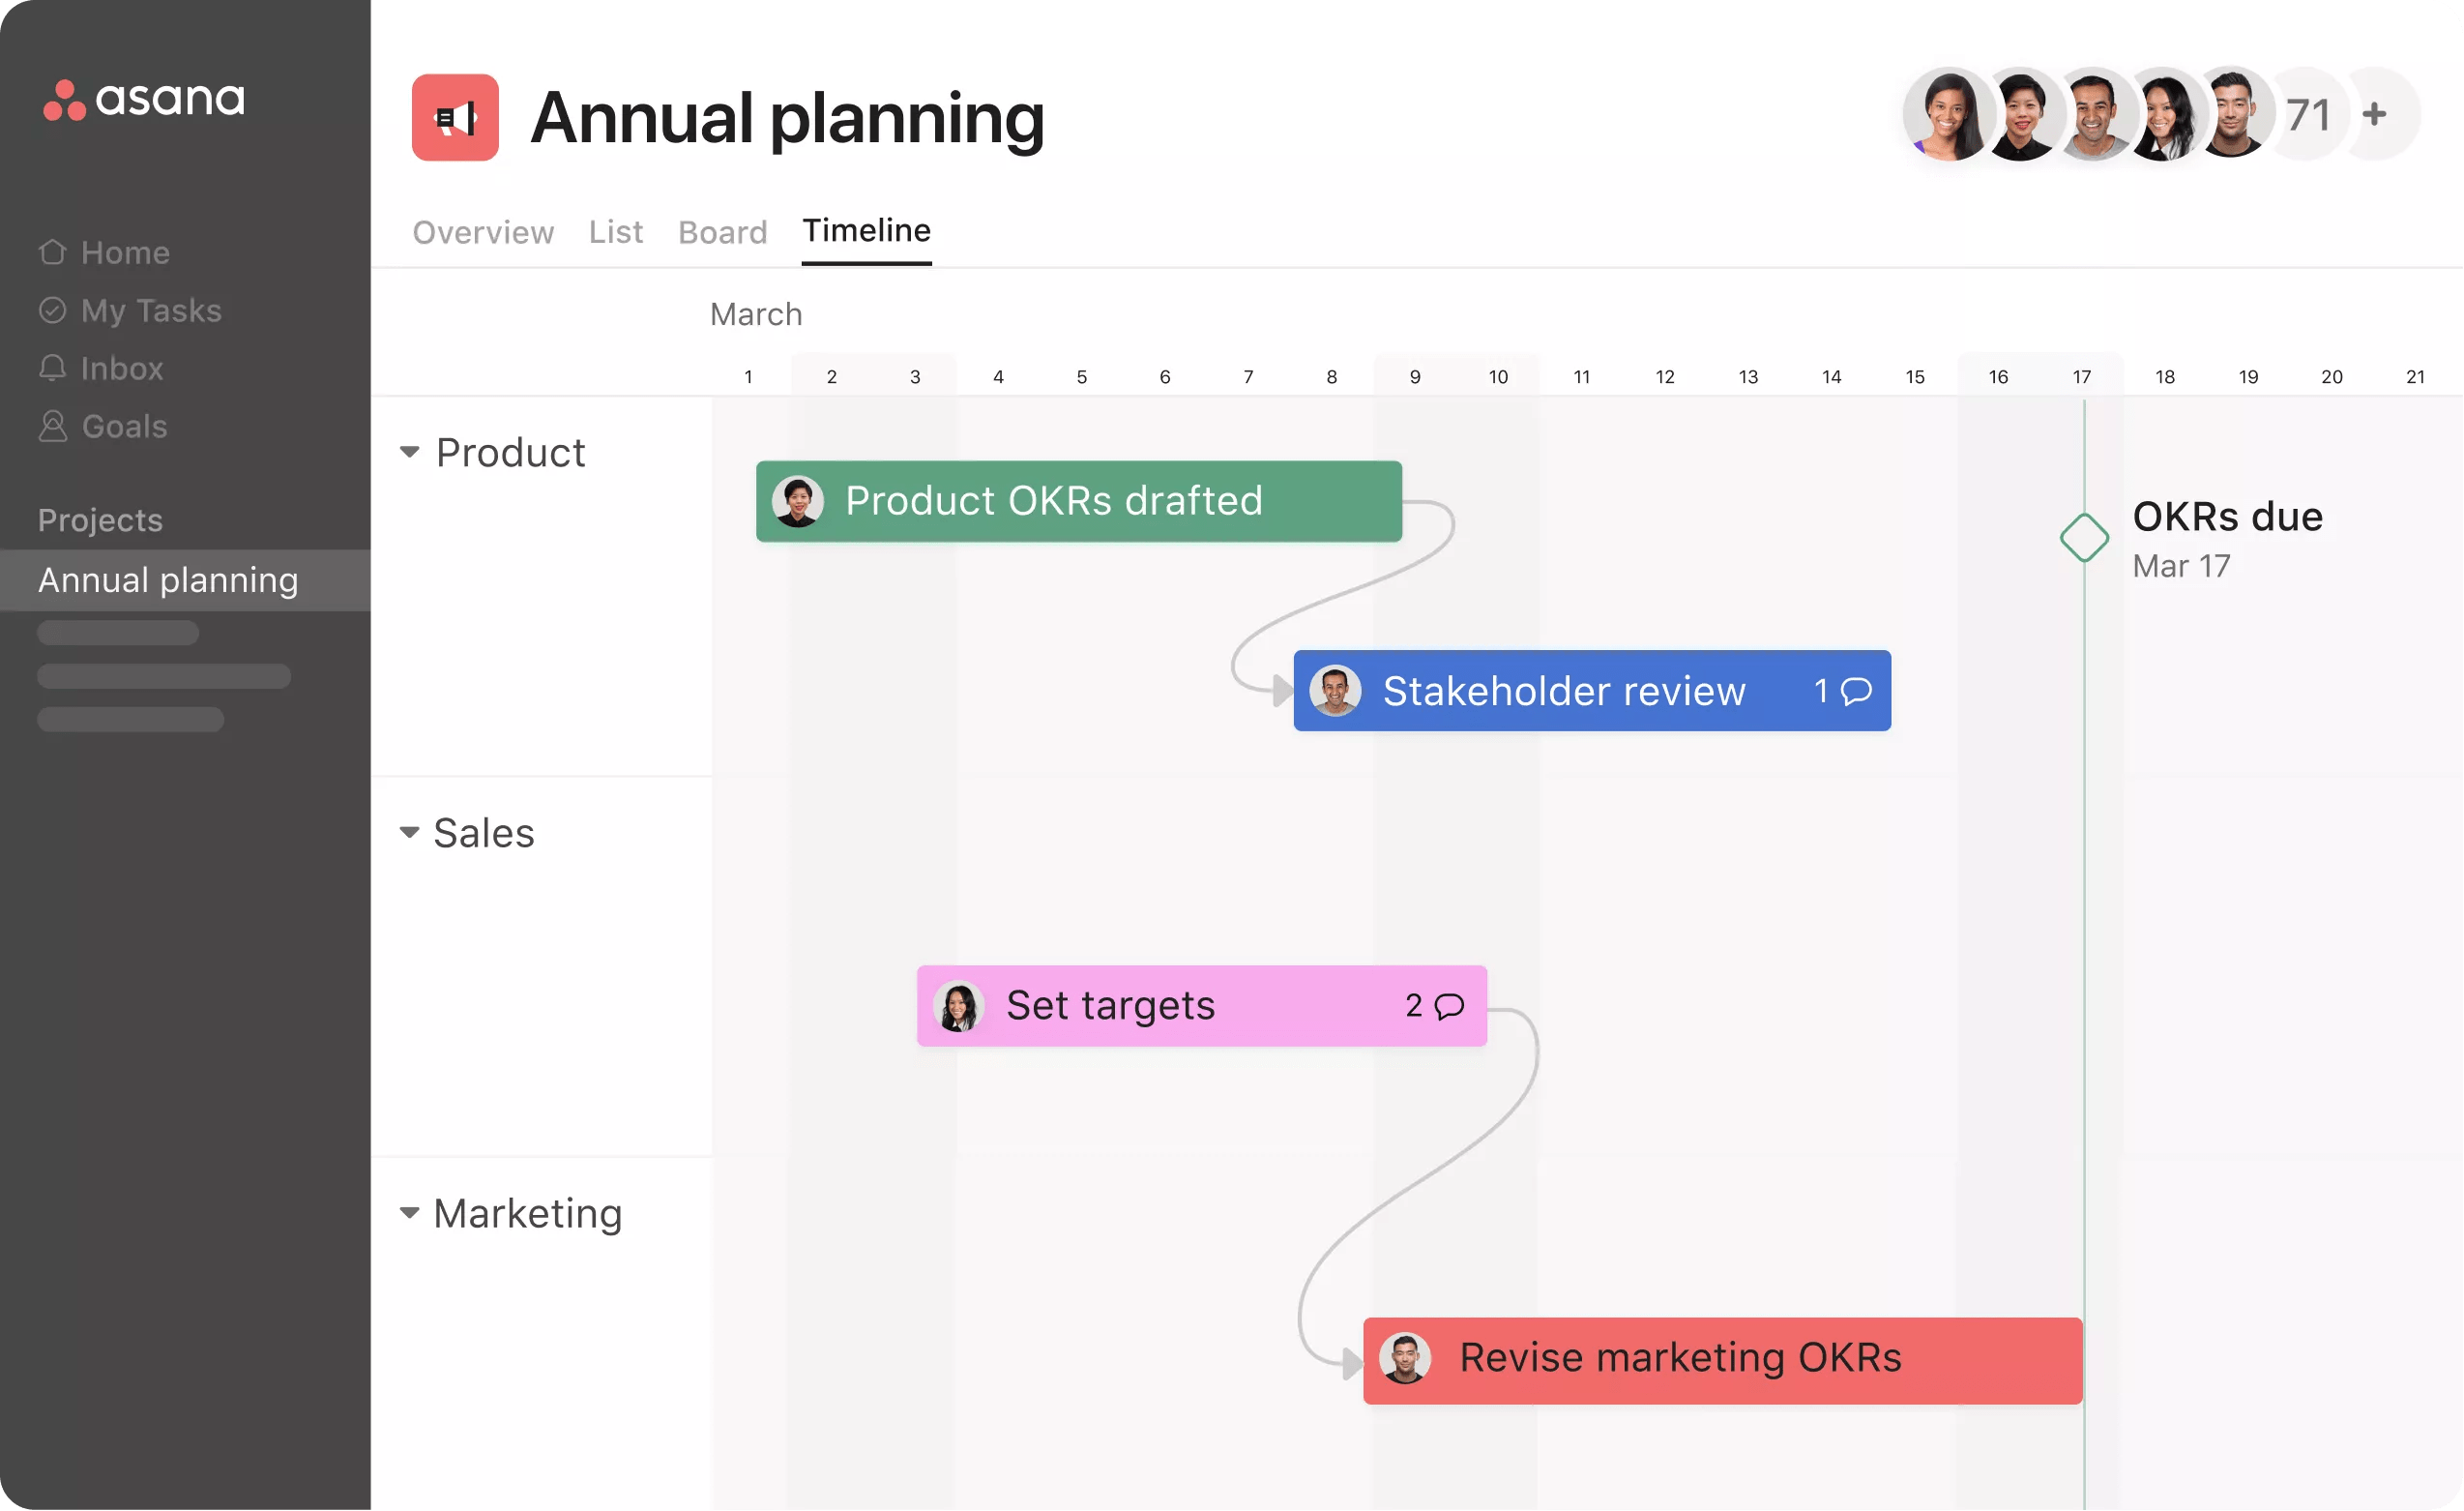Select the Home icon in the sidebar
This screenshot has height=1511, width=2464.
(x=52, y=252)
